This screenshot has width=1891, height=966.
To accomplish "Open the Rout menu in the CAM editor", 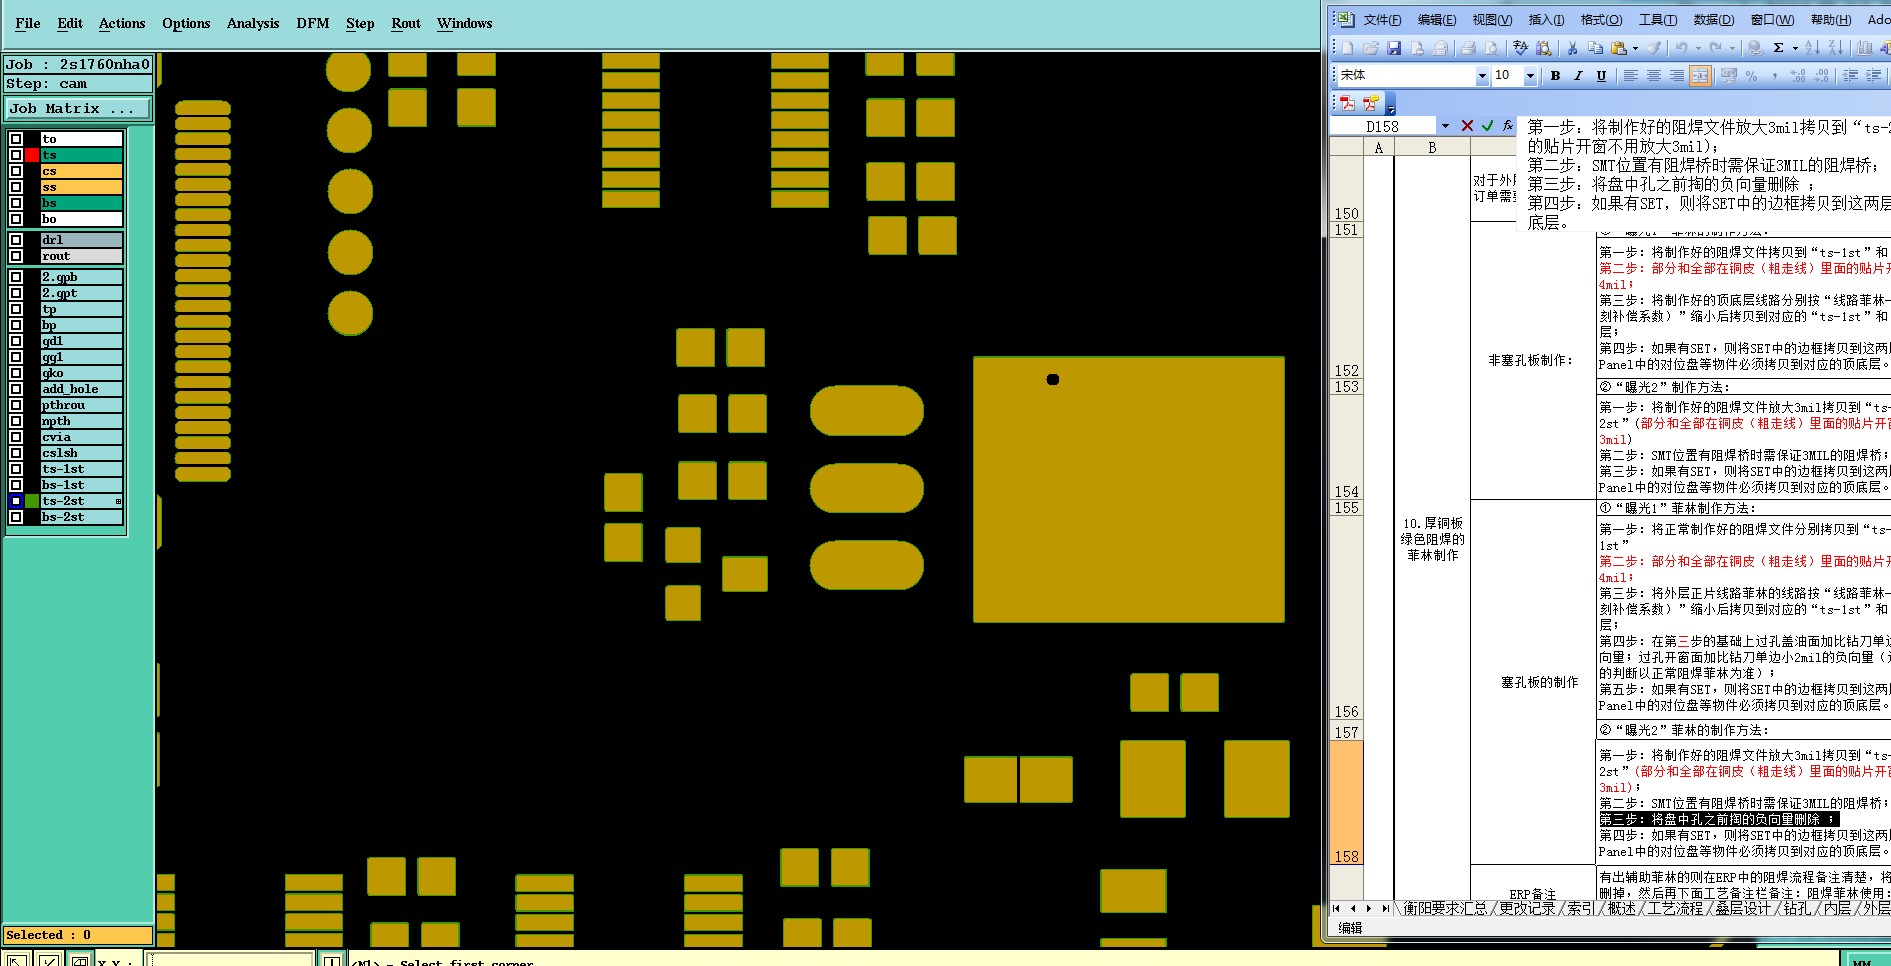I will [406, 23].
